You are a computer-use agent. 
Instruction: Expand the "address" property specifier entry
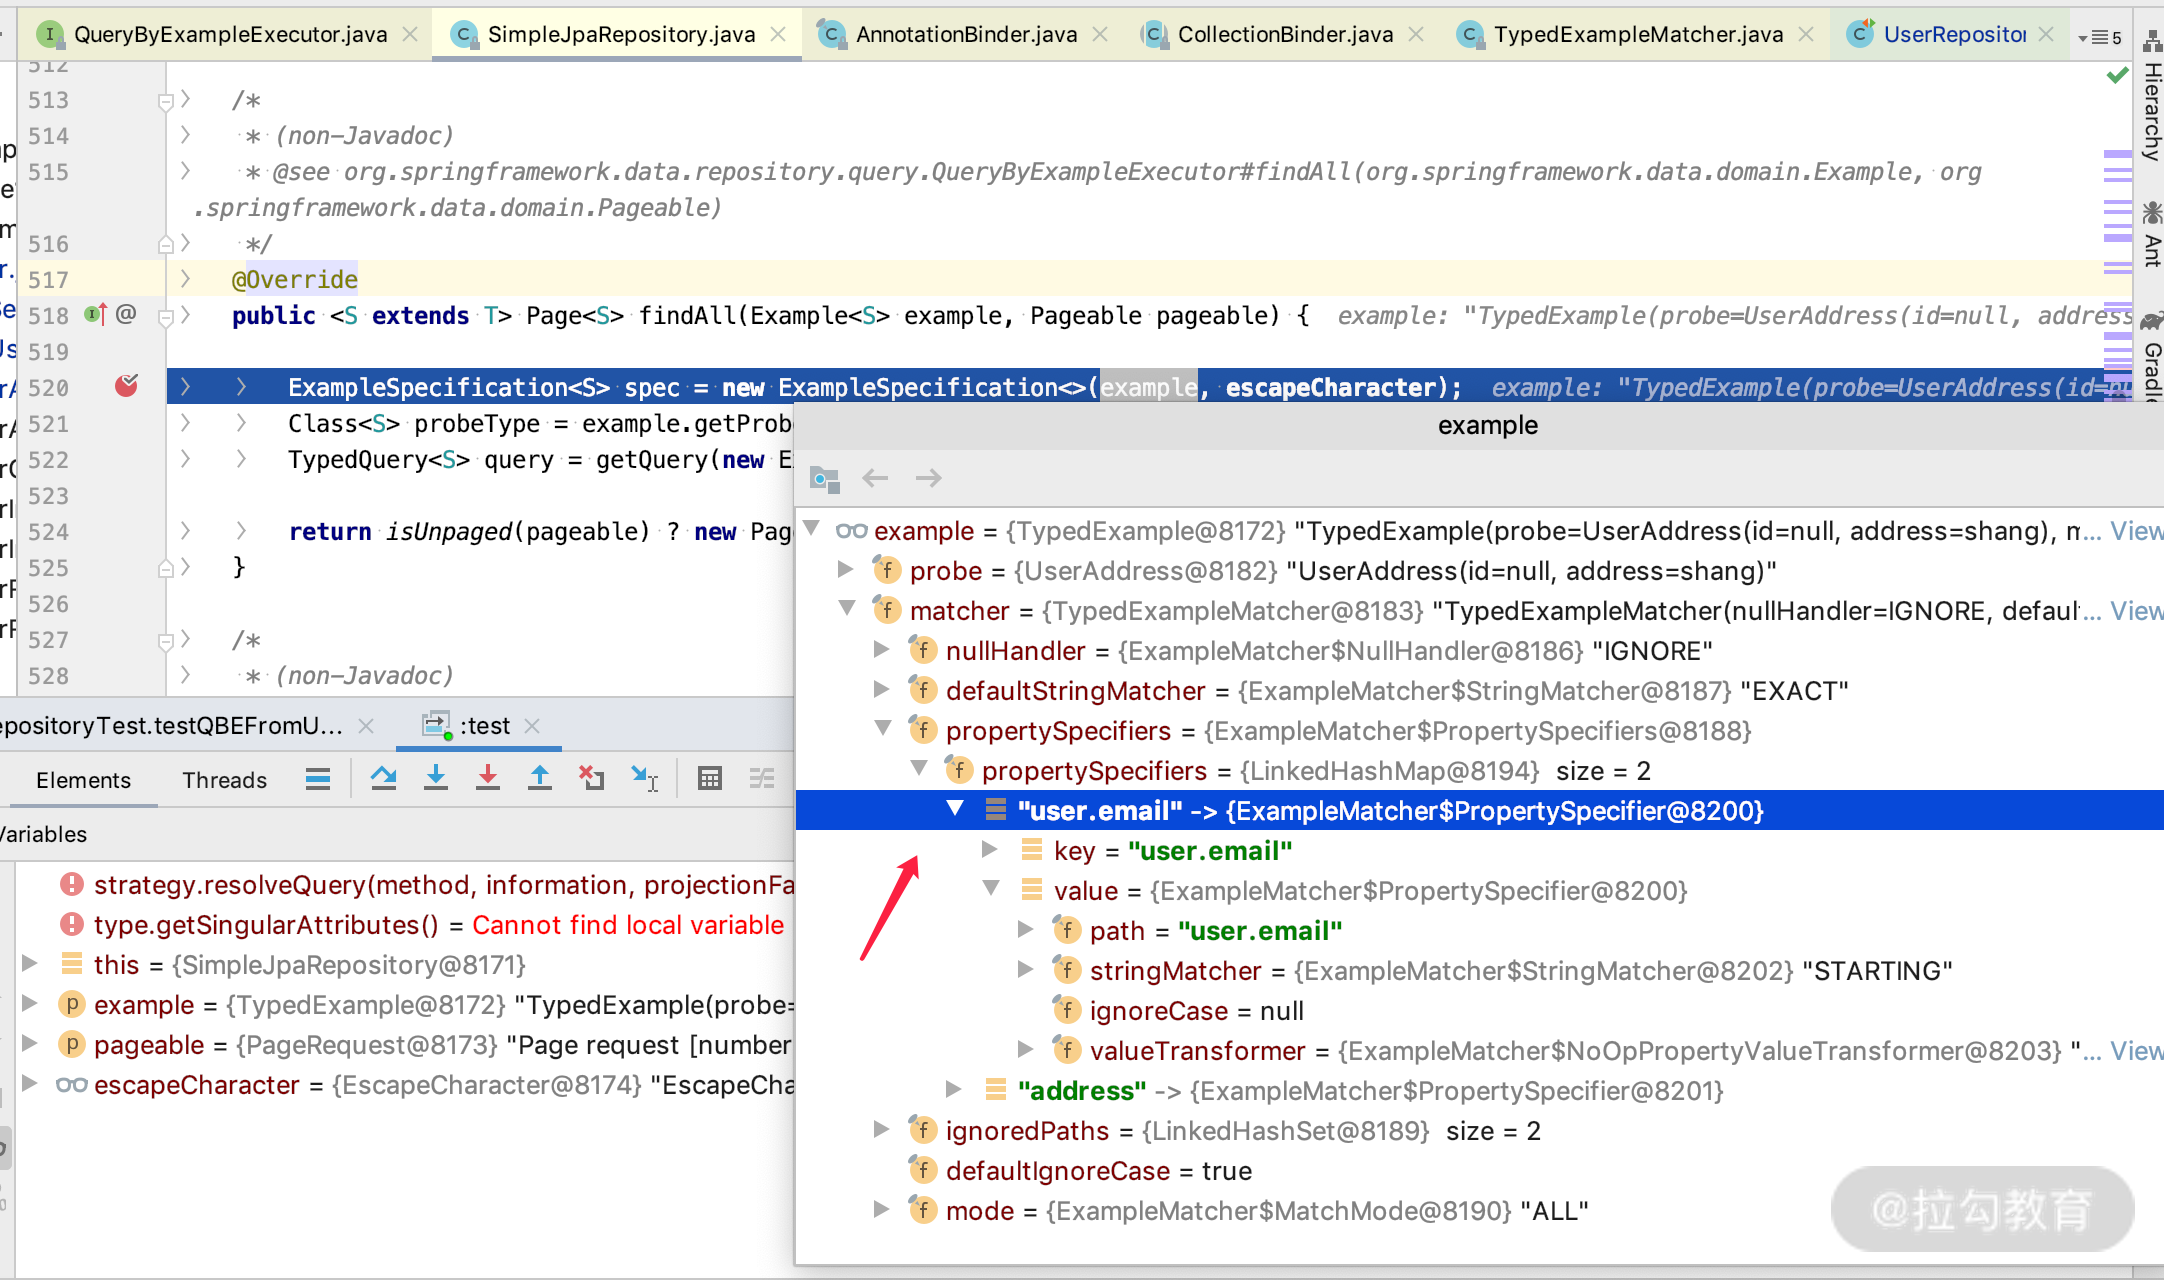tap(954, 1089)
